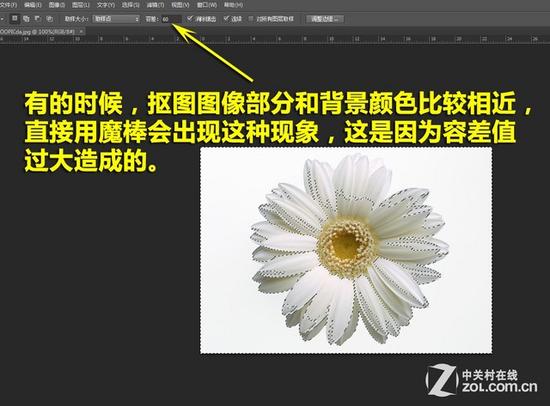Toggle the 连续 contiguous checkbox
The height and width of the screenshot is (406, 550).
(226, 19)
